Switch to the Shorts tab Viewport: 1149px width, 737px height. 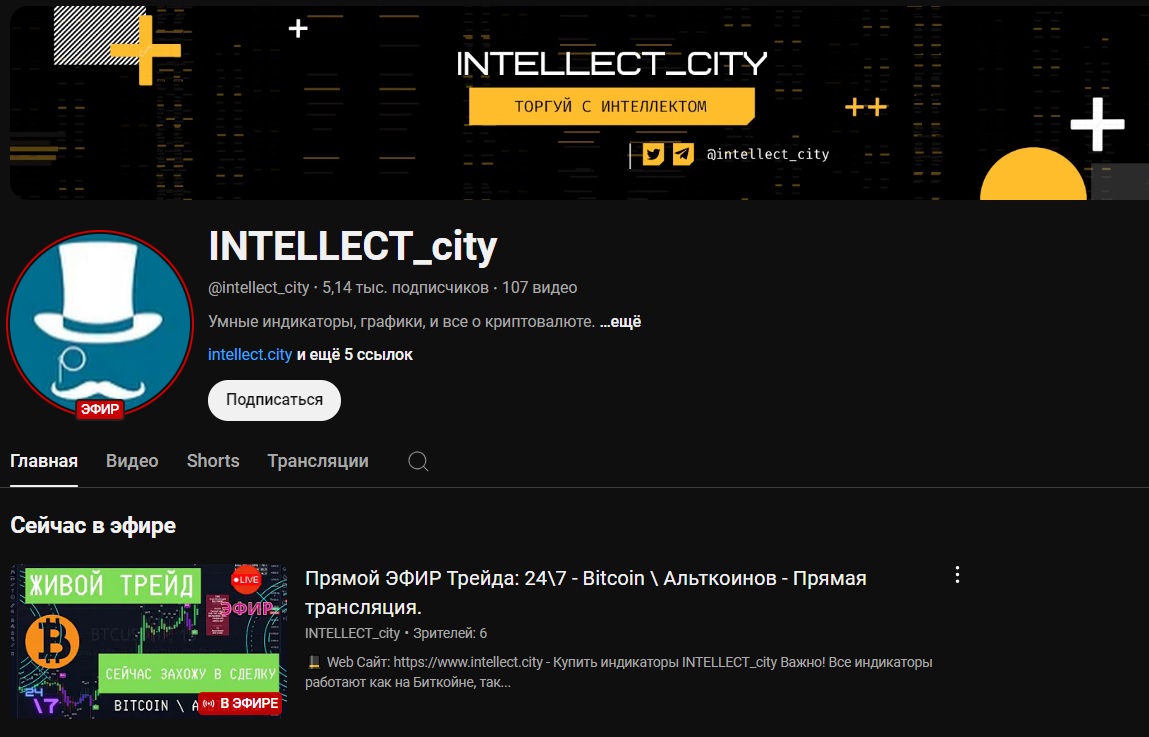coord(213,461)
